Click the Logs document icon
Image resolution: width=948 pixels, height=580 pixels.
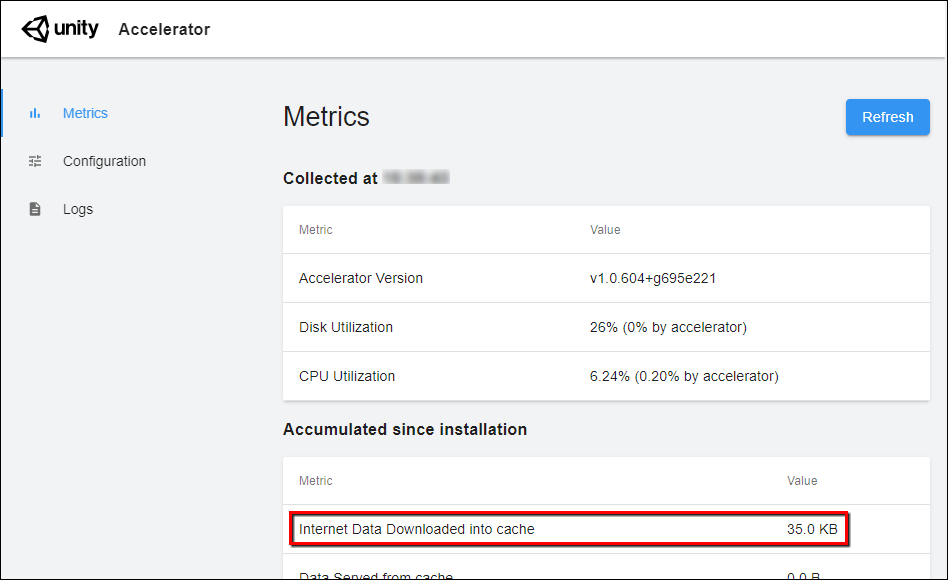point(35,209)
